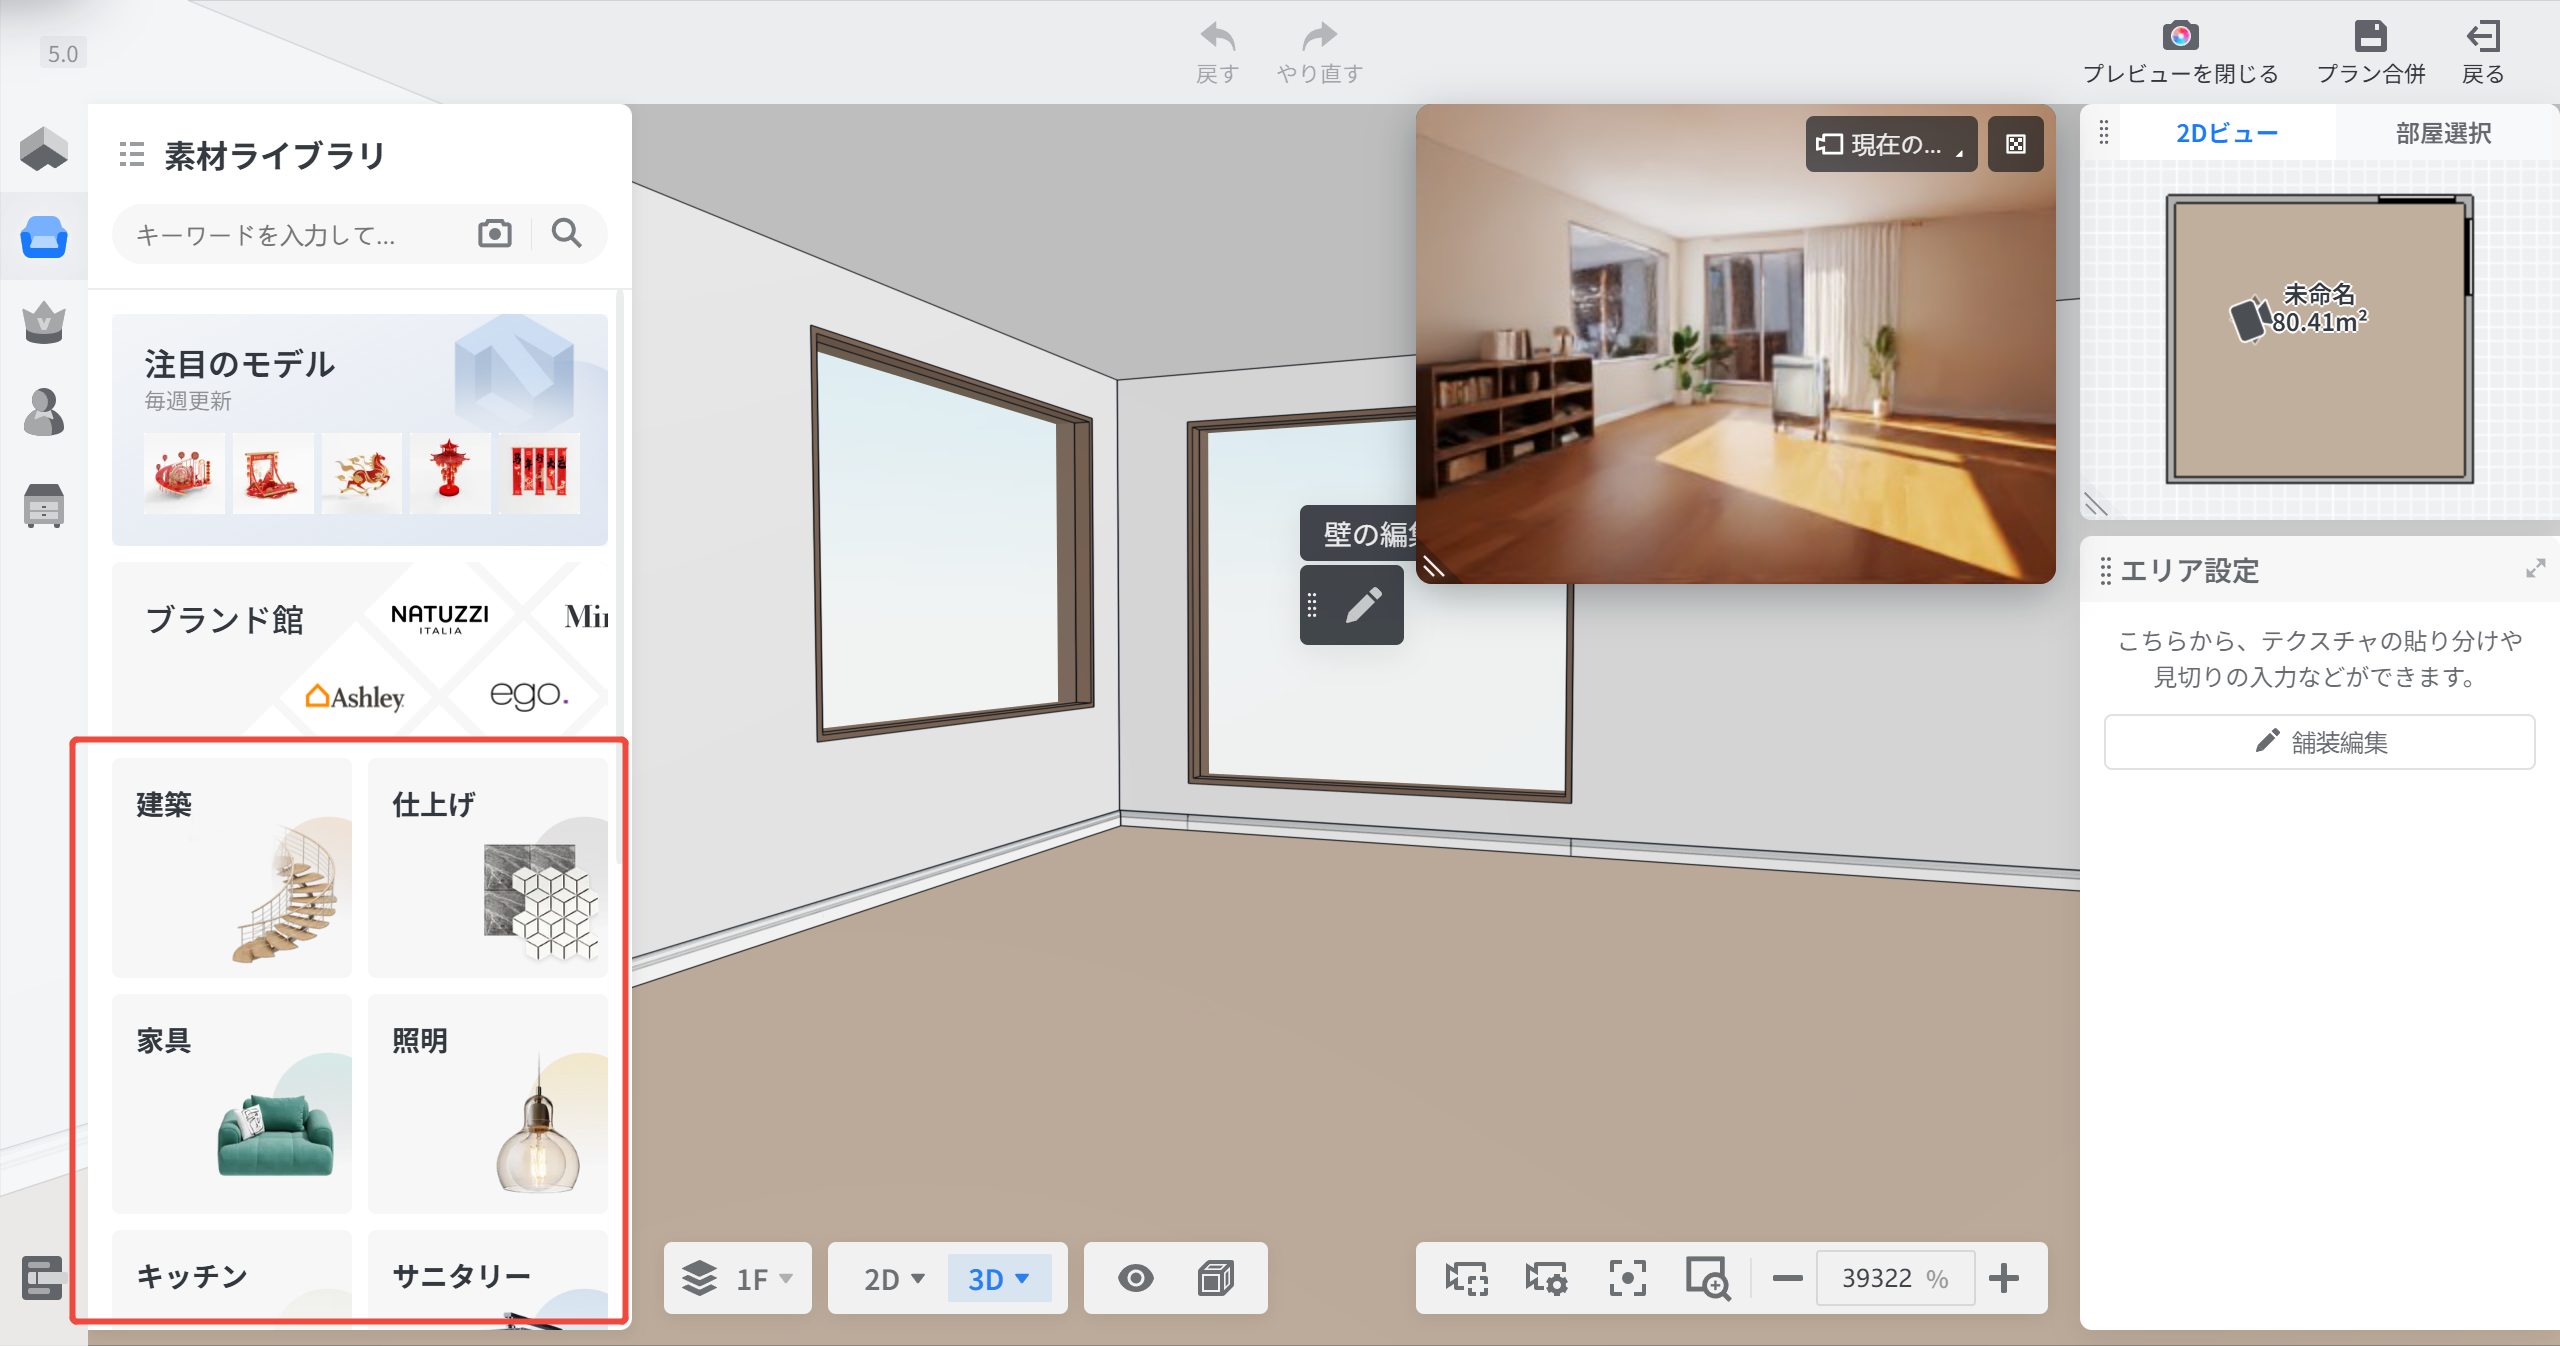Open the 現在の... preview dropdown
Screen dimensions: 2560x1346
tap(1891, 144)
